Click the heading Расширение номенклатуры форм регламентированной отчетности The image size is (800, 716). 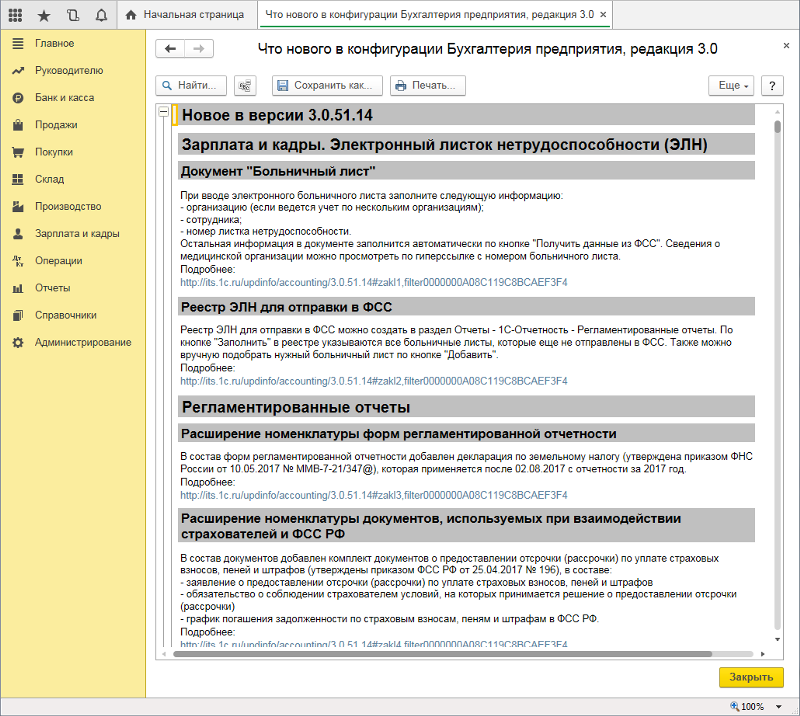click(x=398, y=434)
